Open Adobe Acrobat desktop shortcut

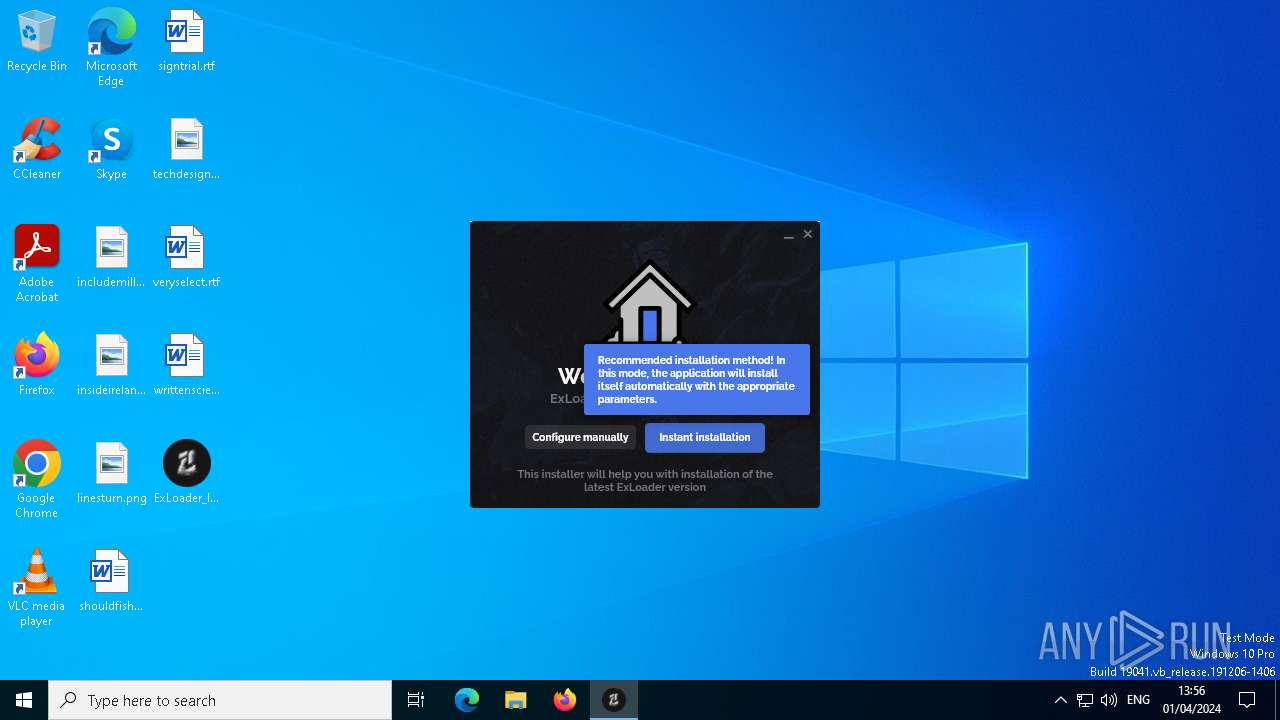tap(37, 264)
